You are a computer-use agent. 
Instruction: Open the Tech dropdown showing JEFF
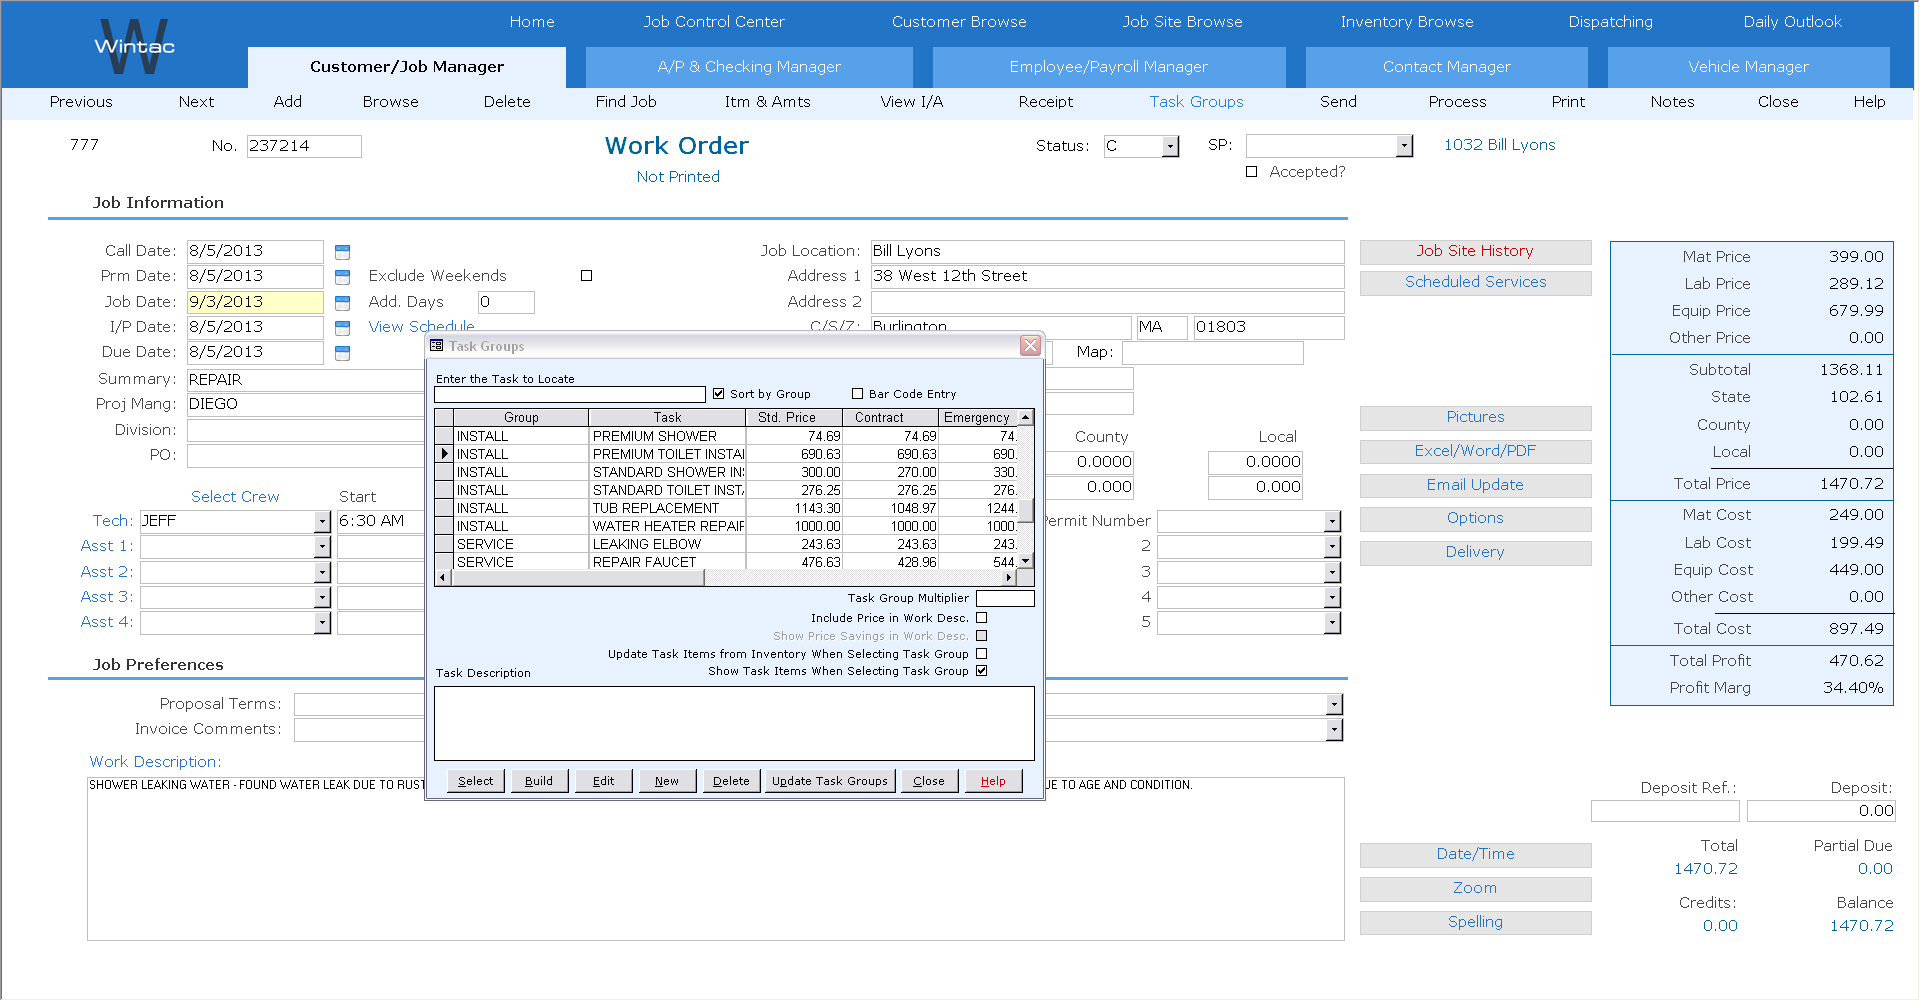322,522
